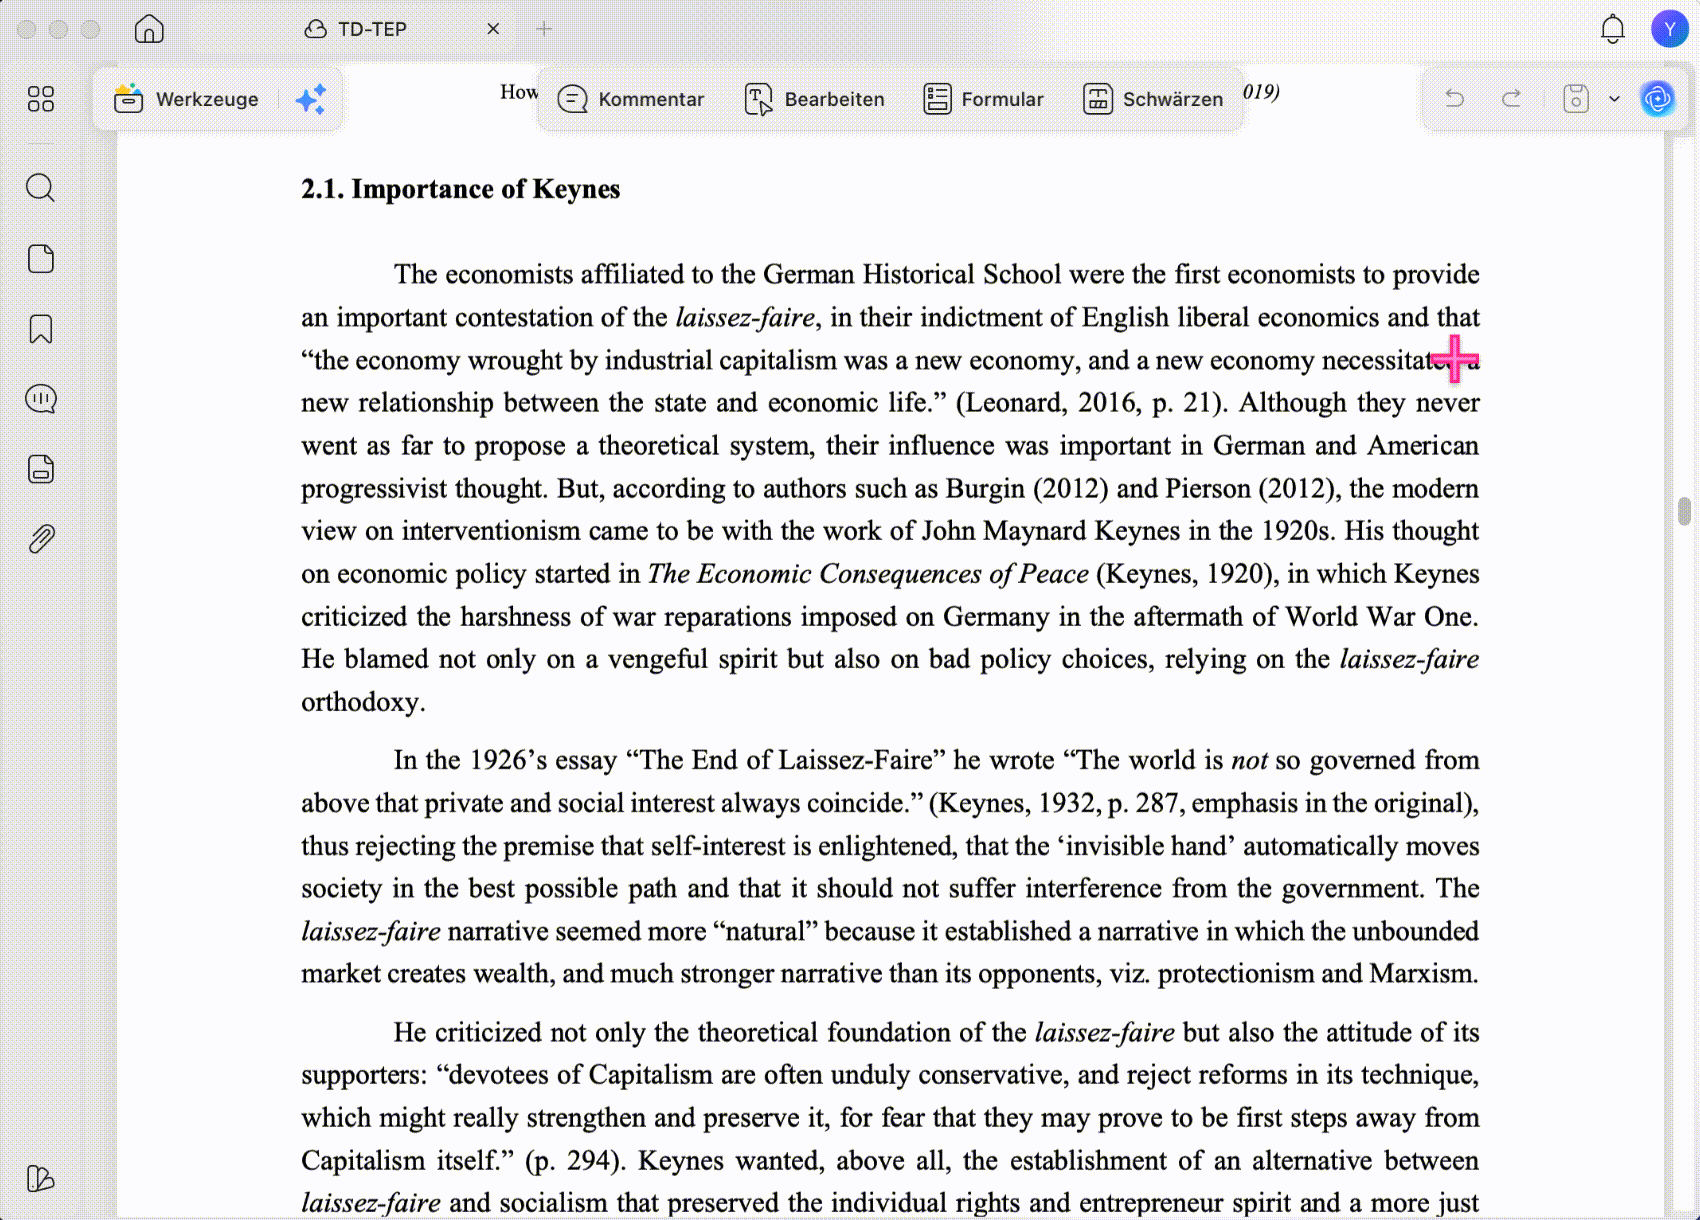Show the comments panel

pyautogui.click(x=41, y=399)
